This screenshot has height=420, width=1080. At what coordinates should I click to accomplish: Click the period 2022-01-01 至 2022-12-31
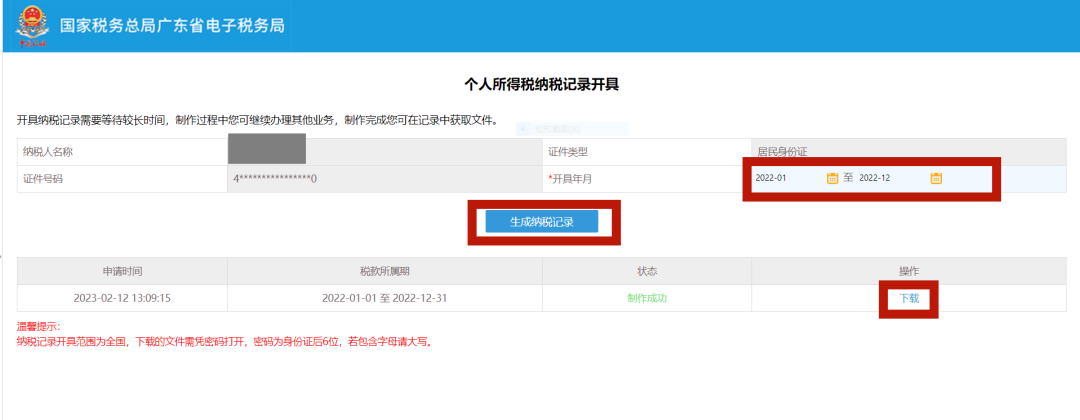(x=385, y=299)
